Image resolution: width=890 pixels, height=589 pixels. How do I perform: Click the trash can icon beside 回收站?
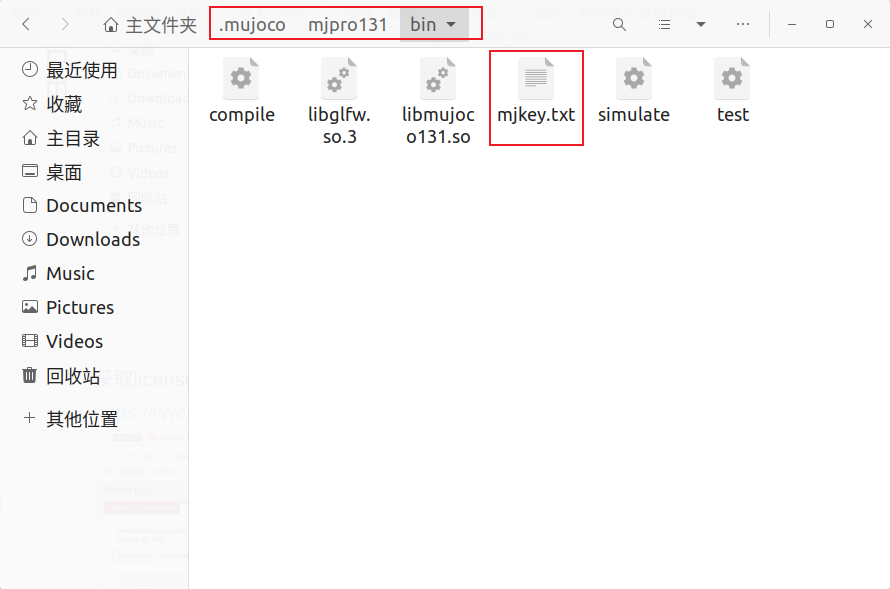coord(30,375)
